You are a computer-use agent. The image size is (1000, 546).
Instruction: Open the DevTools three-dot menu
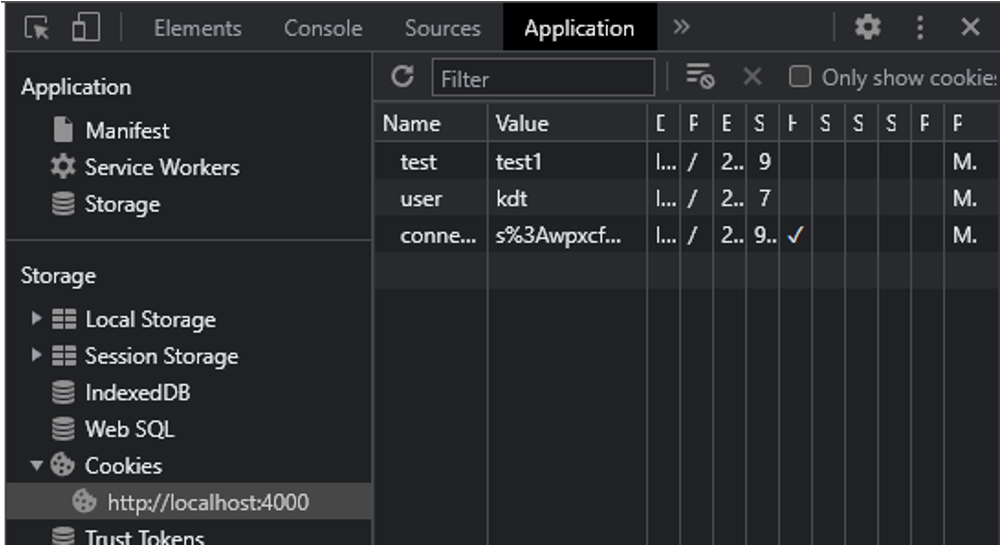coord(920,28)
